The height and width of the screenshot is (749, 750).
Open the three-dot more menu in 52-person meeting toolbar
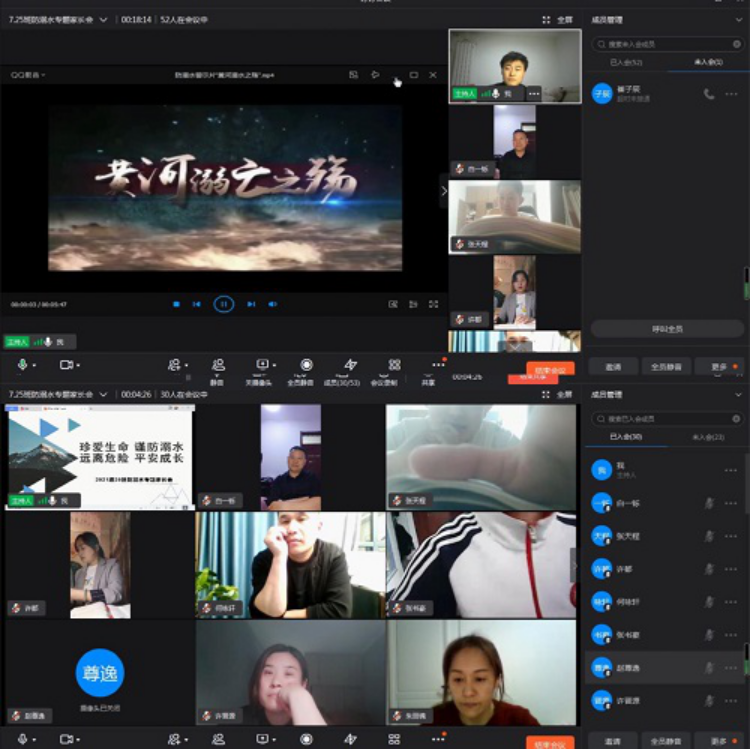tap(438, 365)
